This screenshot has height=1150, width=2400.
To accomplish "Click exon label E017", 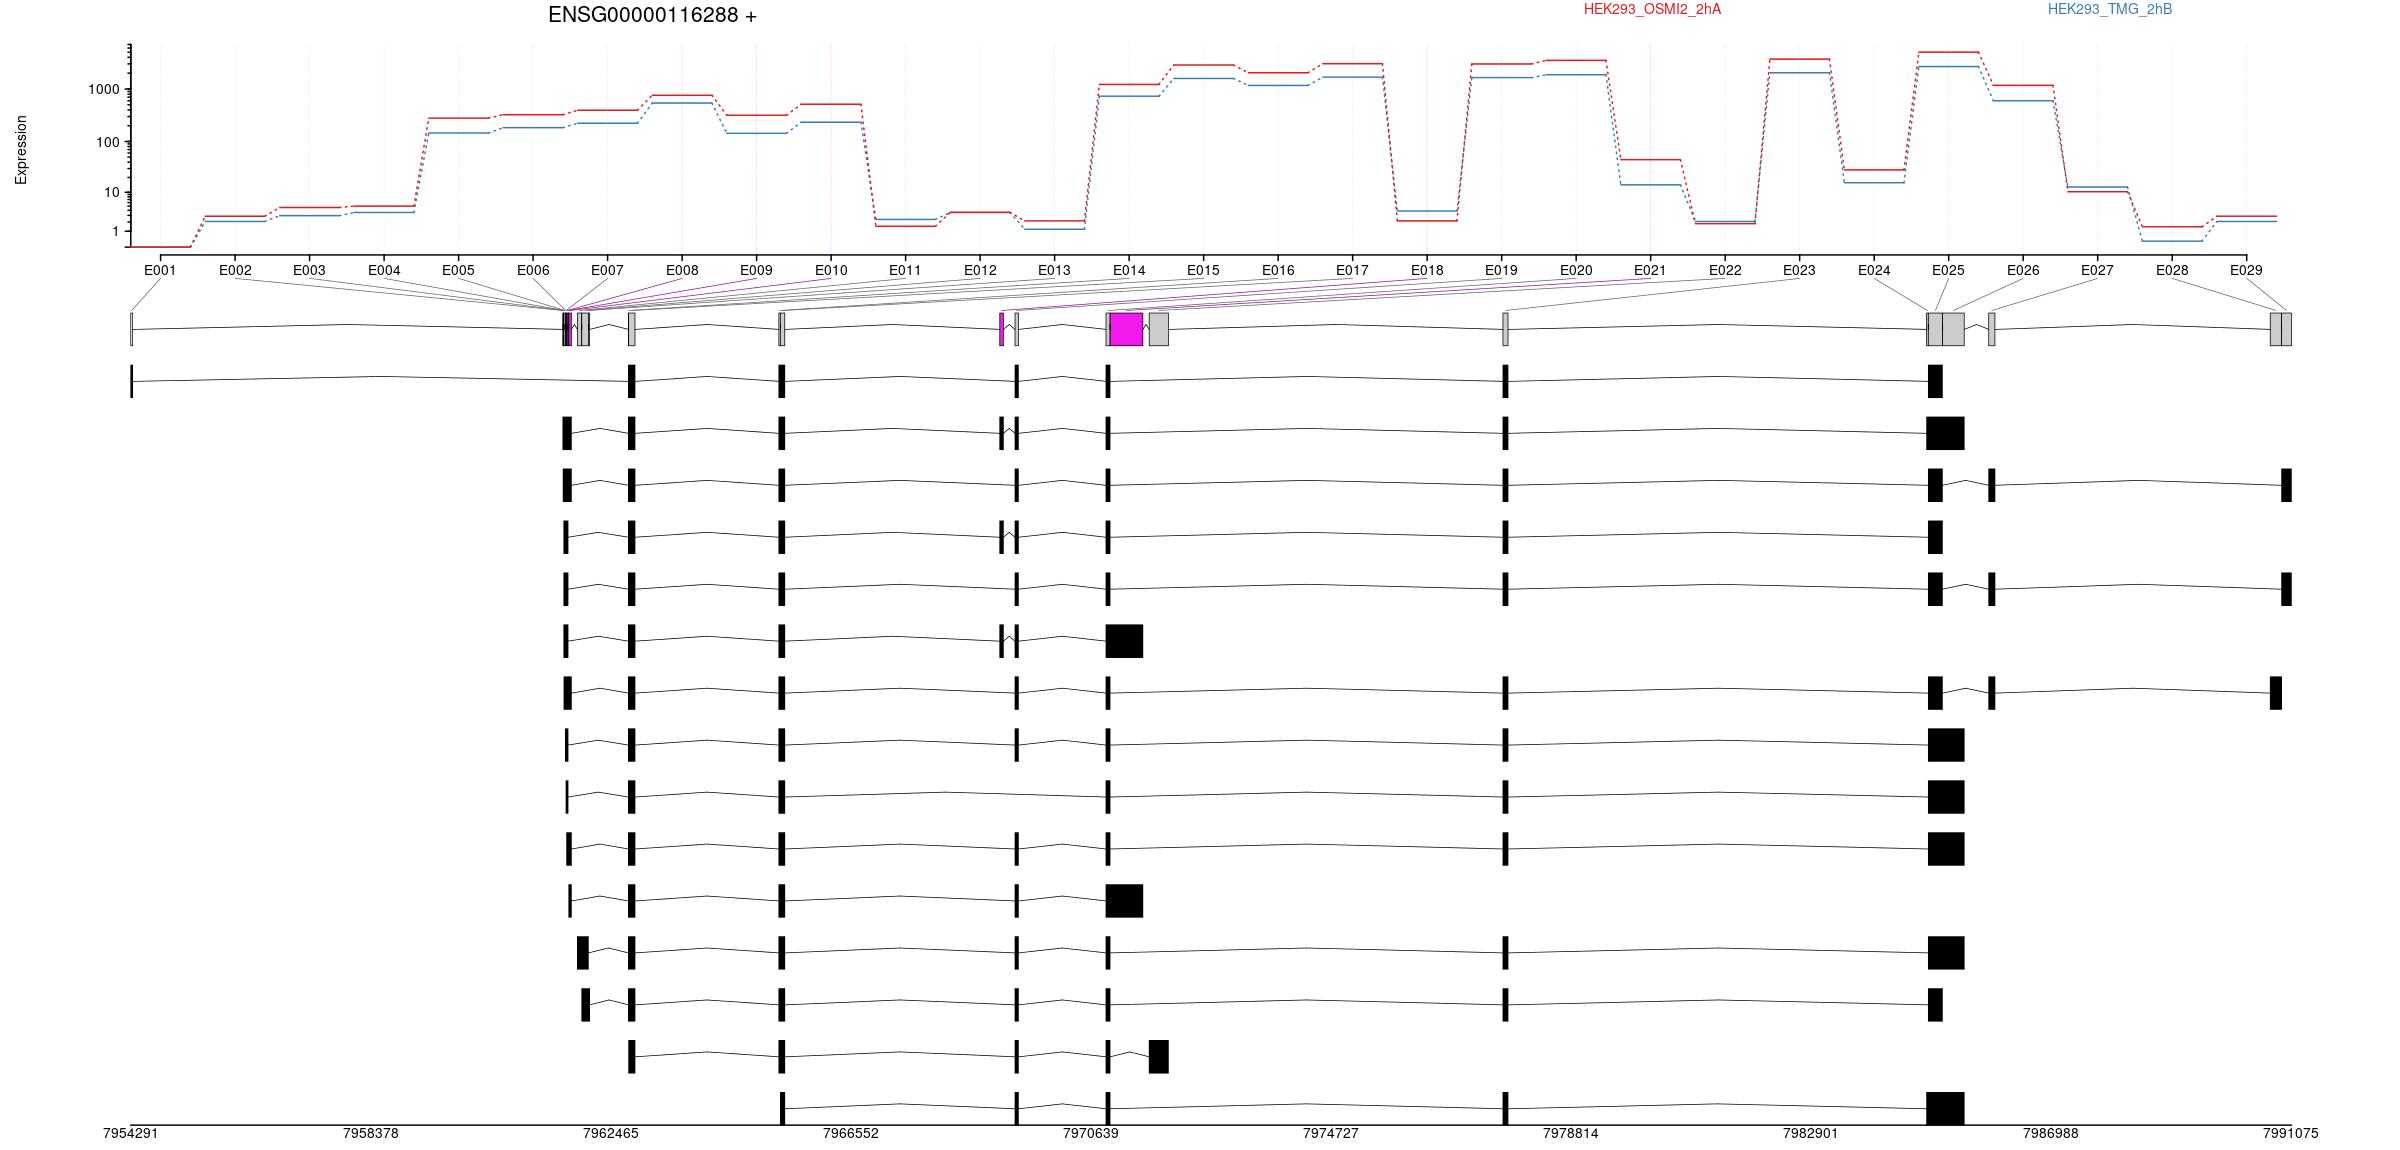I will click(x=1352, y=270).
